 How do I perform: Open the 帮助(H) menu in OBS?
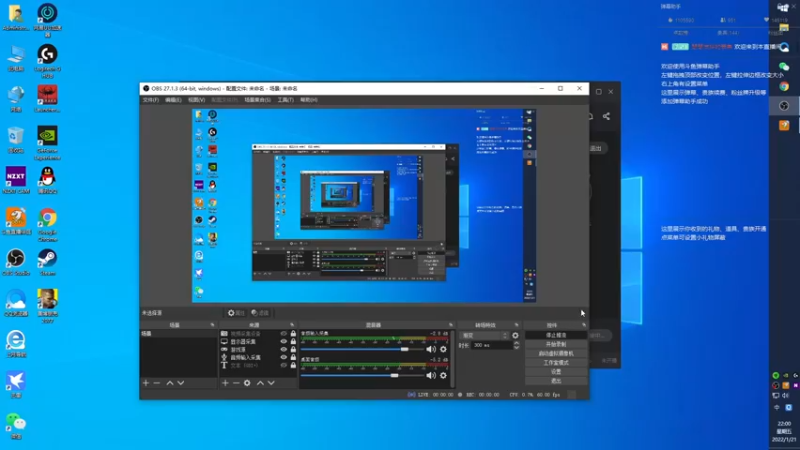pyautogui.click(x=309, y=100)
